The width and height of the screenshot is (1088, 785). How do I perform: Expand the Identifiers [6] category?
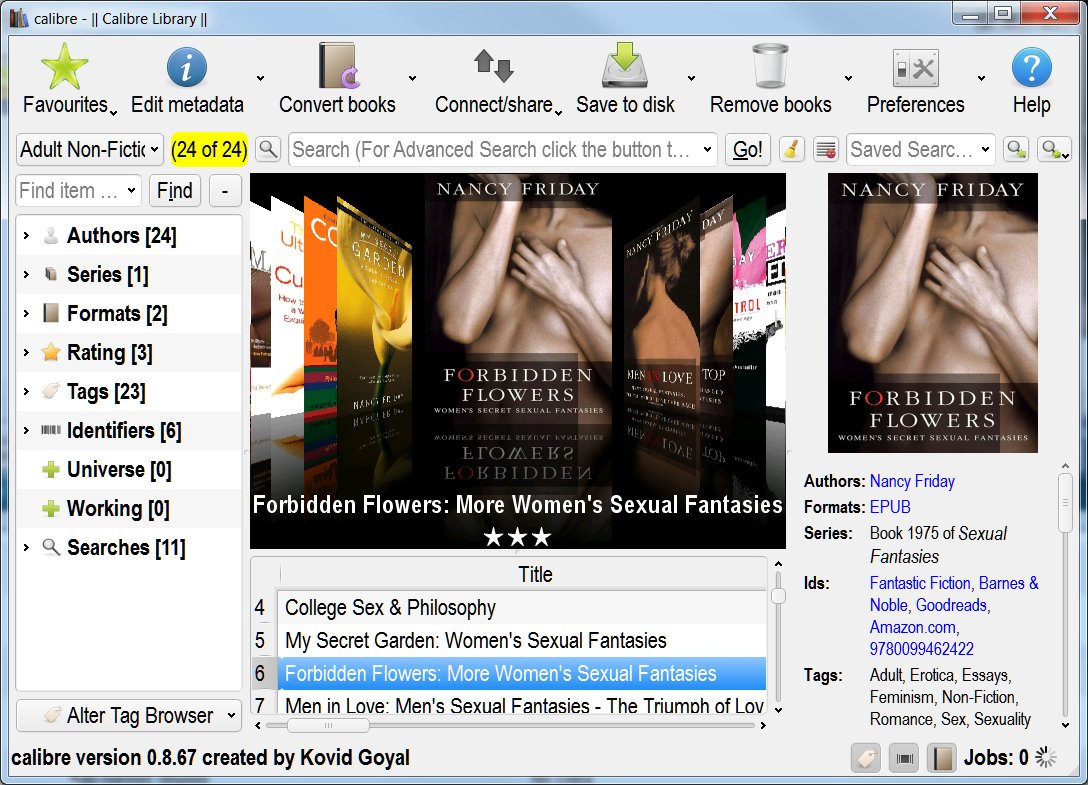(x=26, y=430)
